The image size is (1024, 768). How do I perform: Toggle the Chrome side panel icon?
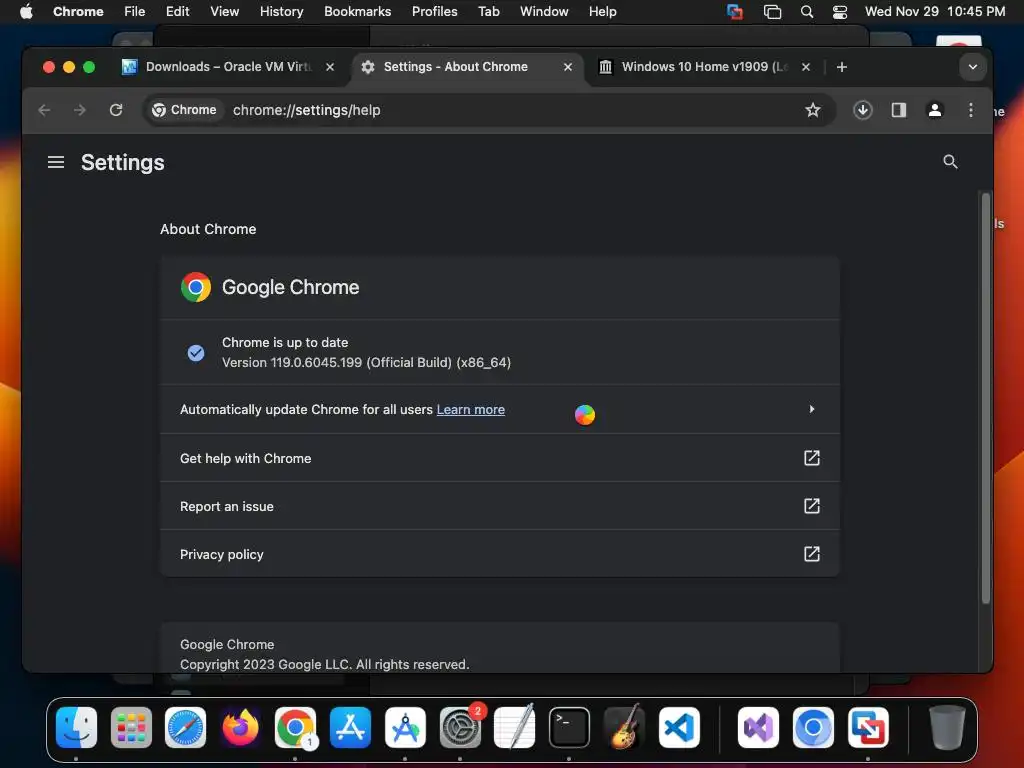(899, 110)
